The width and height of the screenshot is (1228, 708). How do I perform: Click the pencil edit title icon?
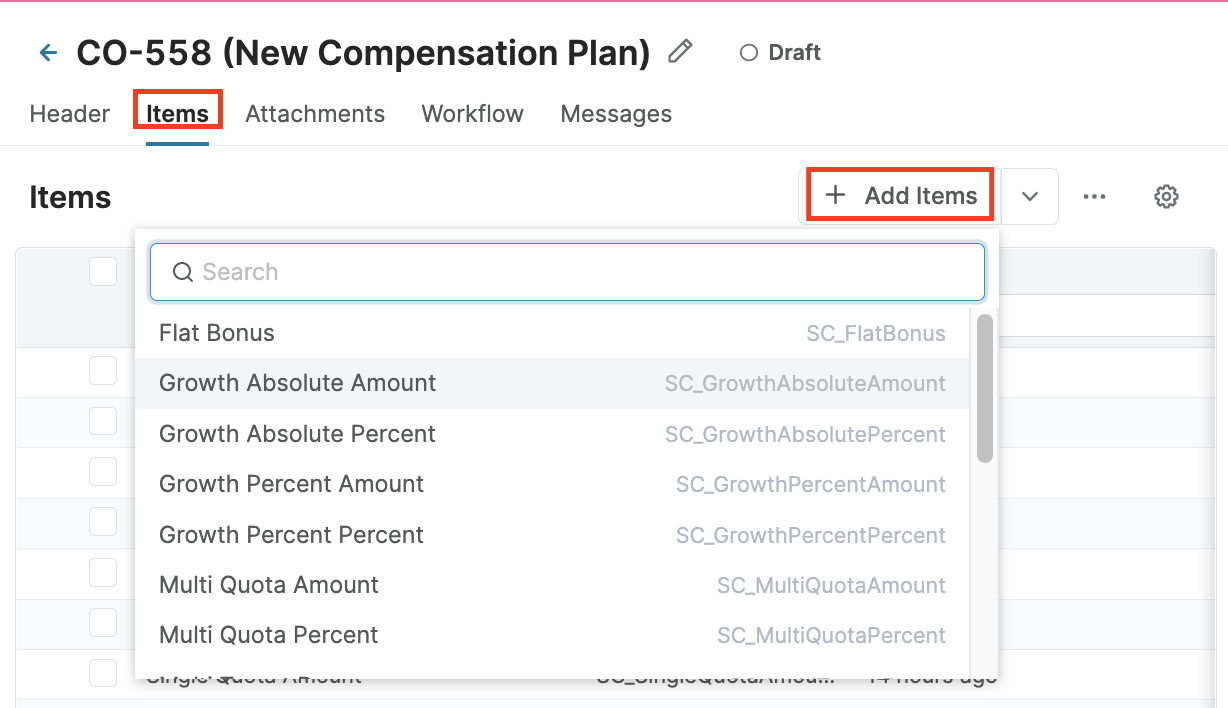681,52
